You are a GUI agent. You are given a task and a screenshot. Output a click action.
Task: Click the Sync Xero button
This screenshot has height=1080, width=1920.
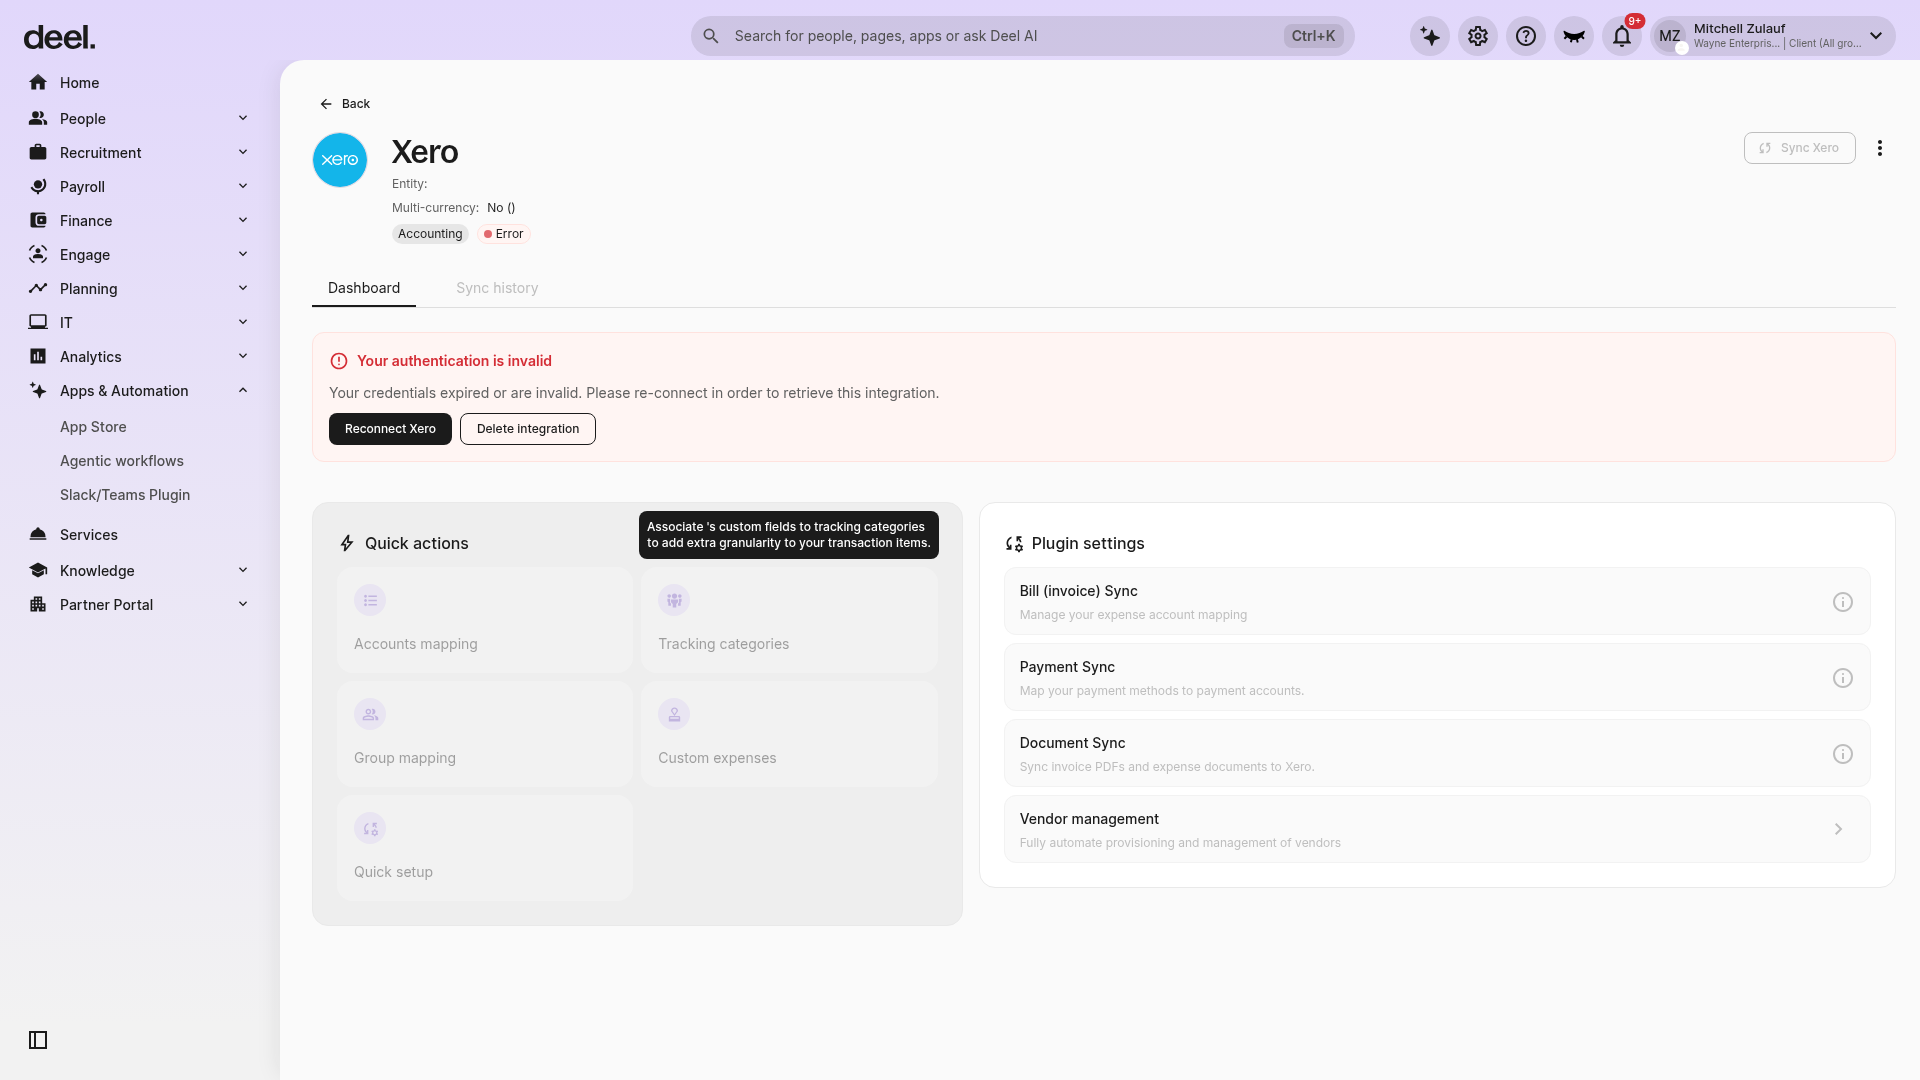pos(1799,148)
